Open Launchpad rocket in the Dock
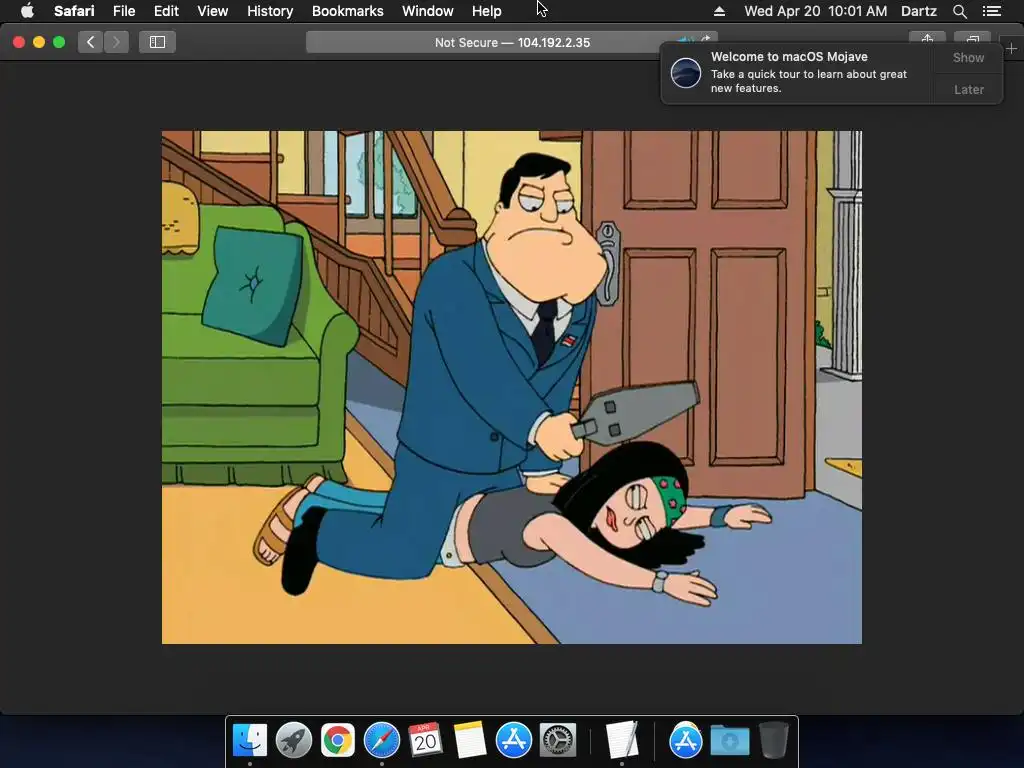The width and height of the screenshot is (1024, 768). [293, 741]
